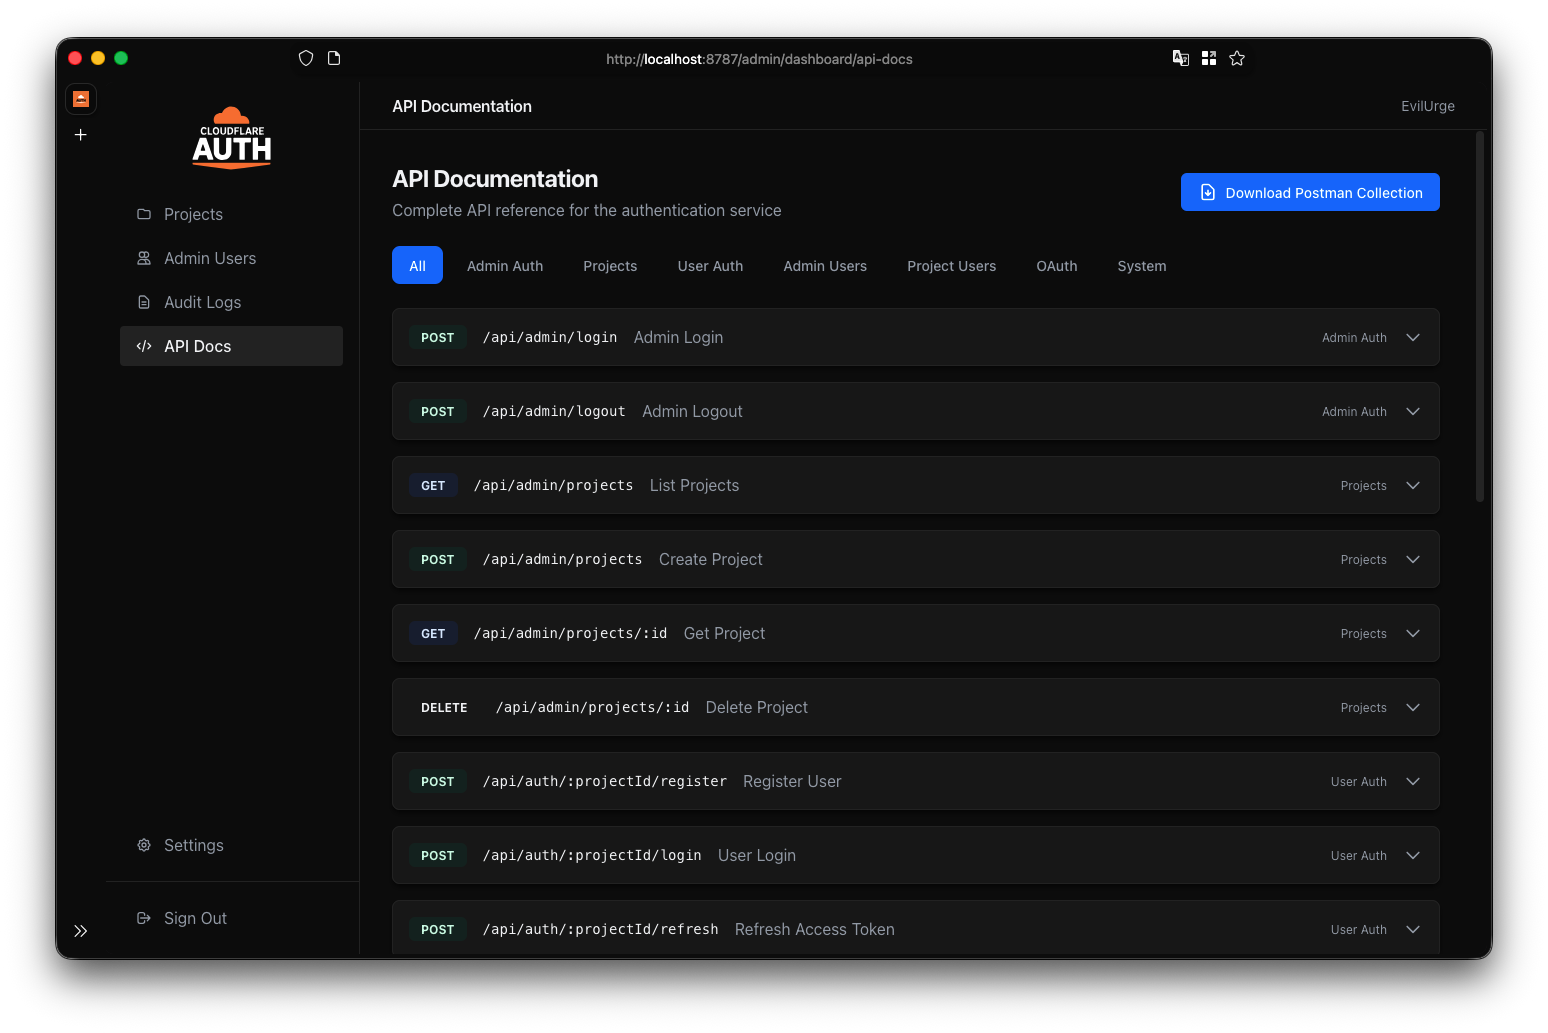Expand the Admin Logout endpoint chevron

point(1413,411)
